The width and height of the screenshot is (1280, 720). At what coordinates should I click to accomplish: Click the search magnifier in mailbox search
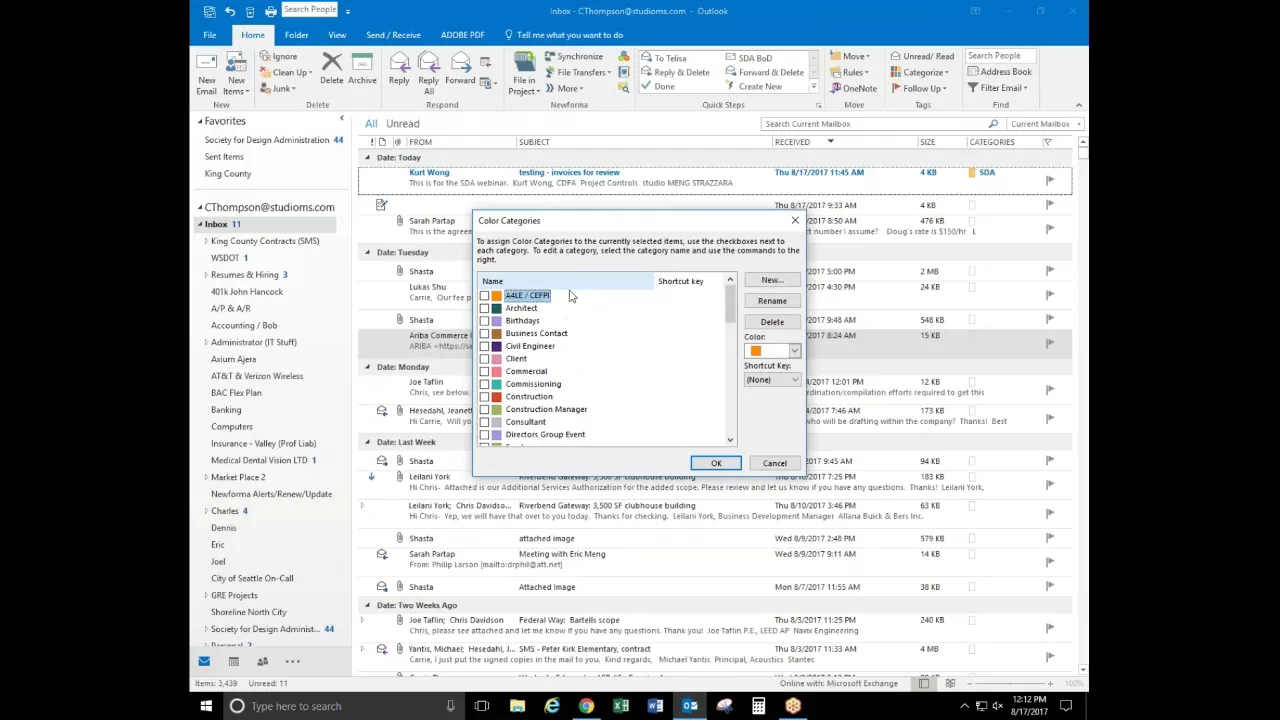[x=993, y=124]
